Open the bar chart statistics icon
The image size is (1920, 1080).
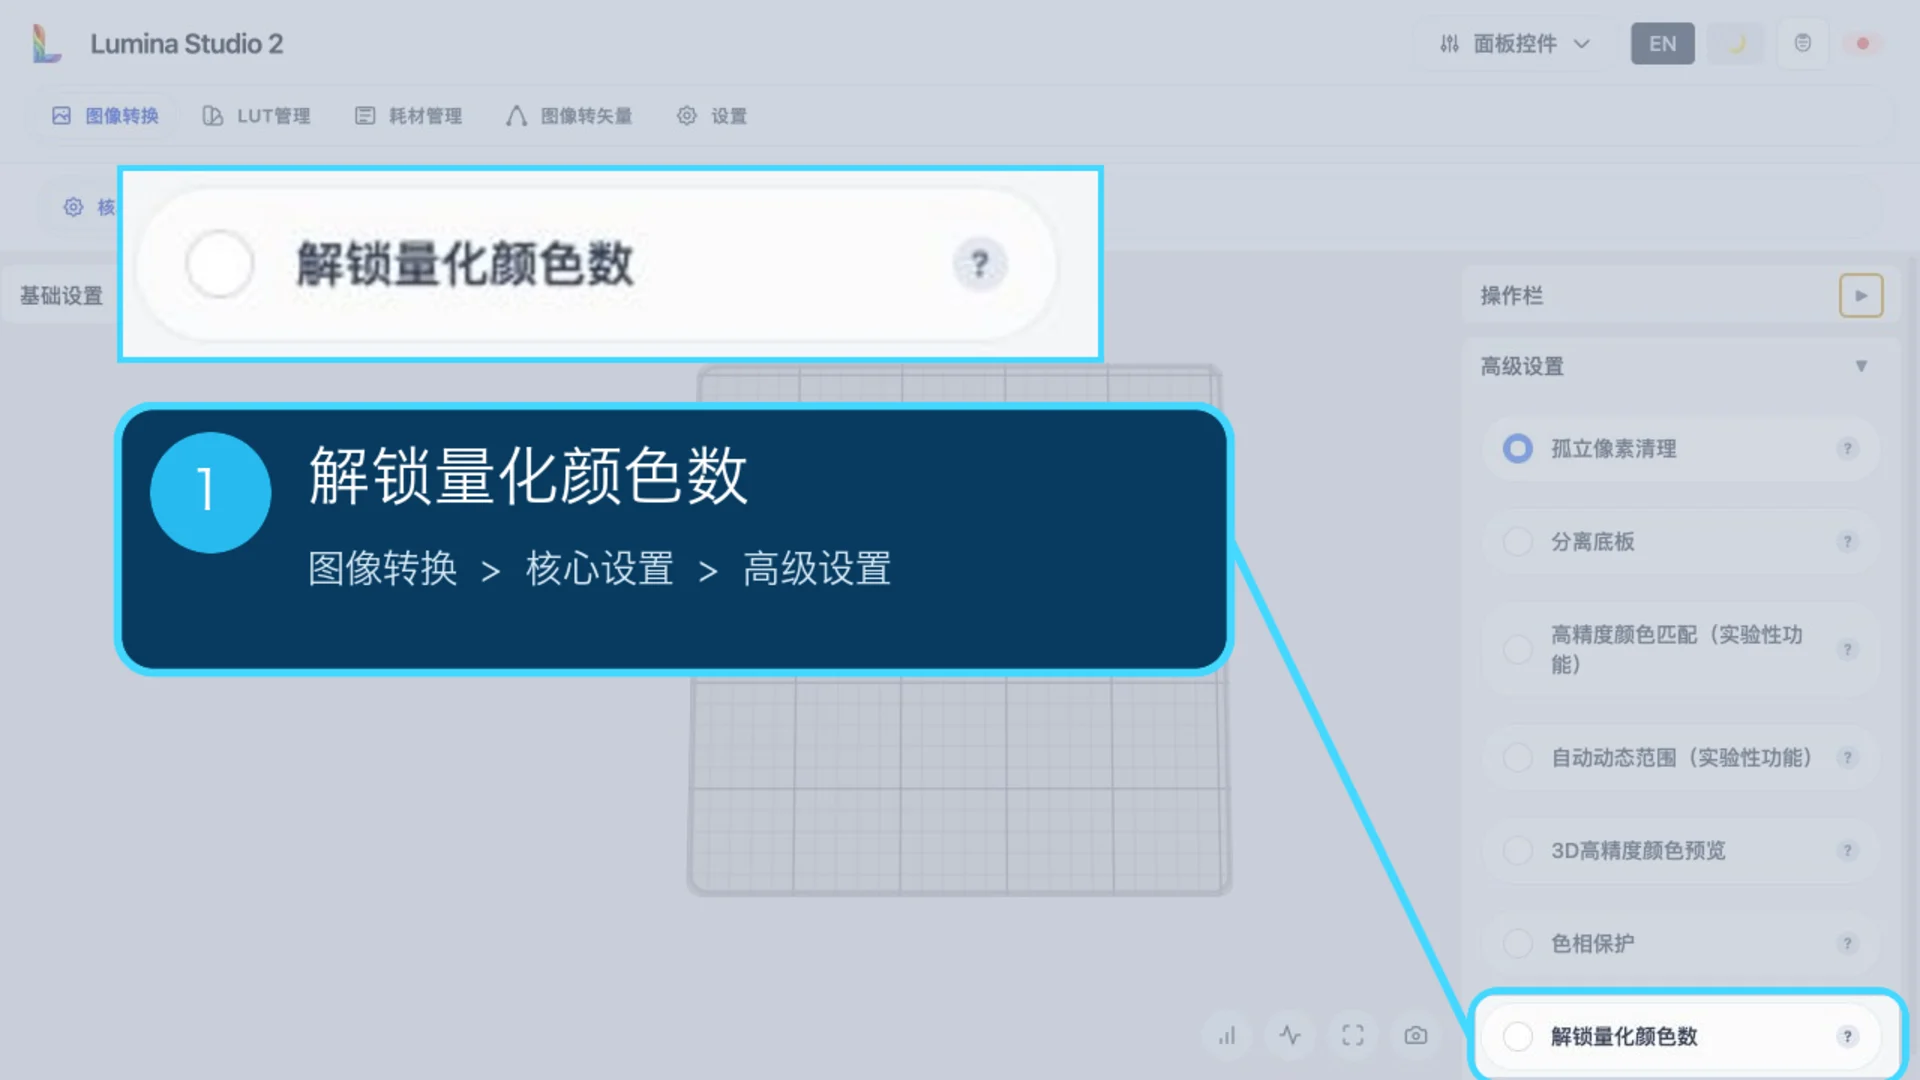click(1227, 1036)
